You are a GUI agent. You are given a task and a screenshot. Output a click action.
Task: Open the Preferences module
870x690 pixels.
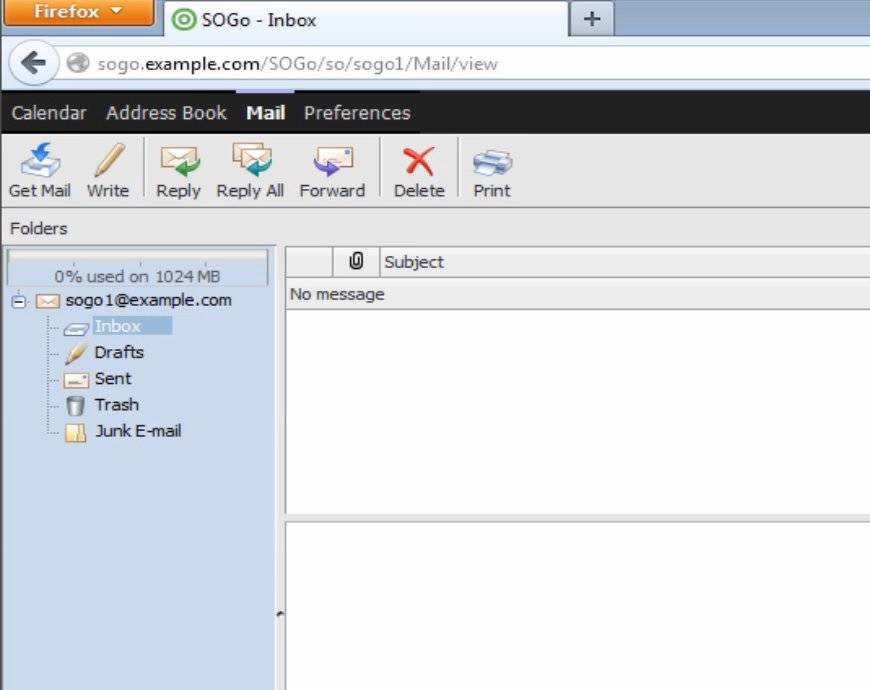[357, 113]
